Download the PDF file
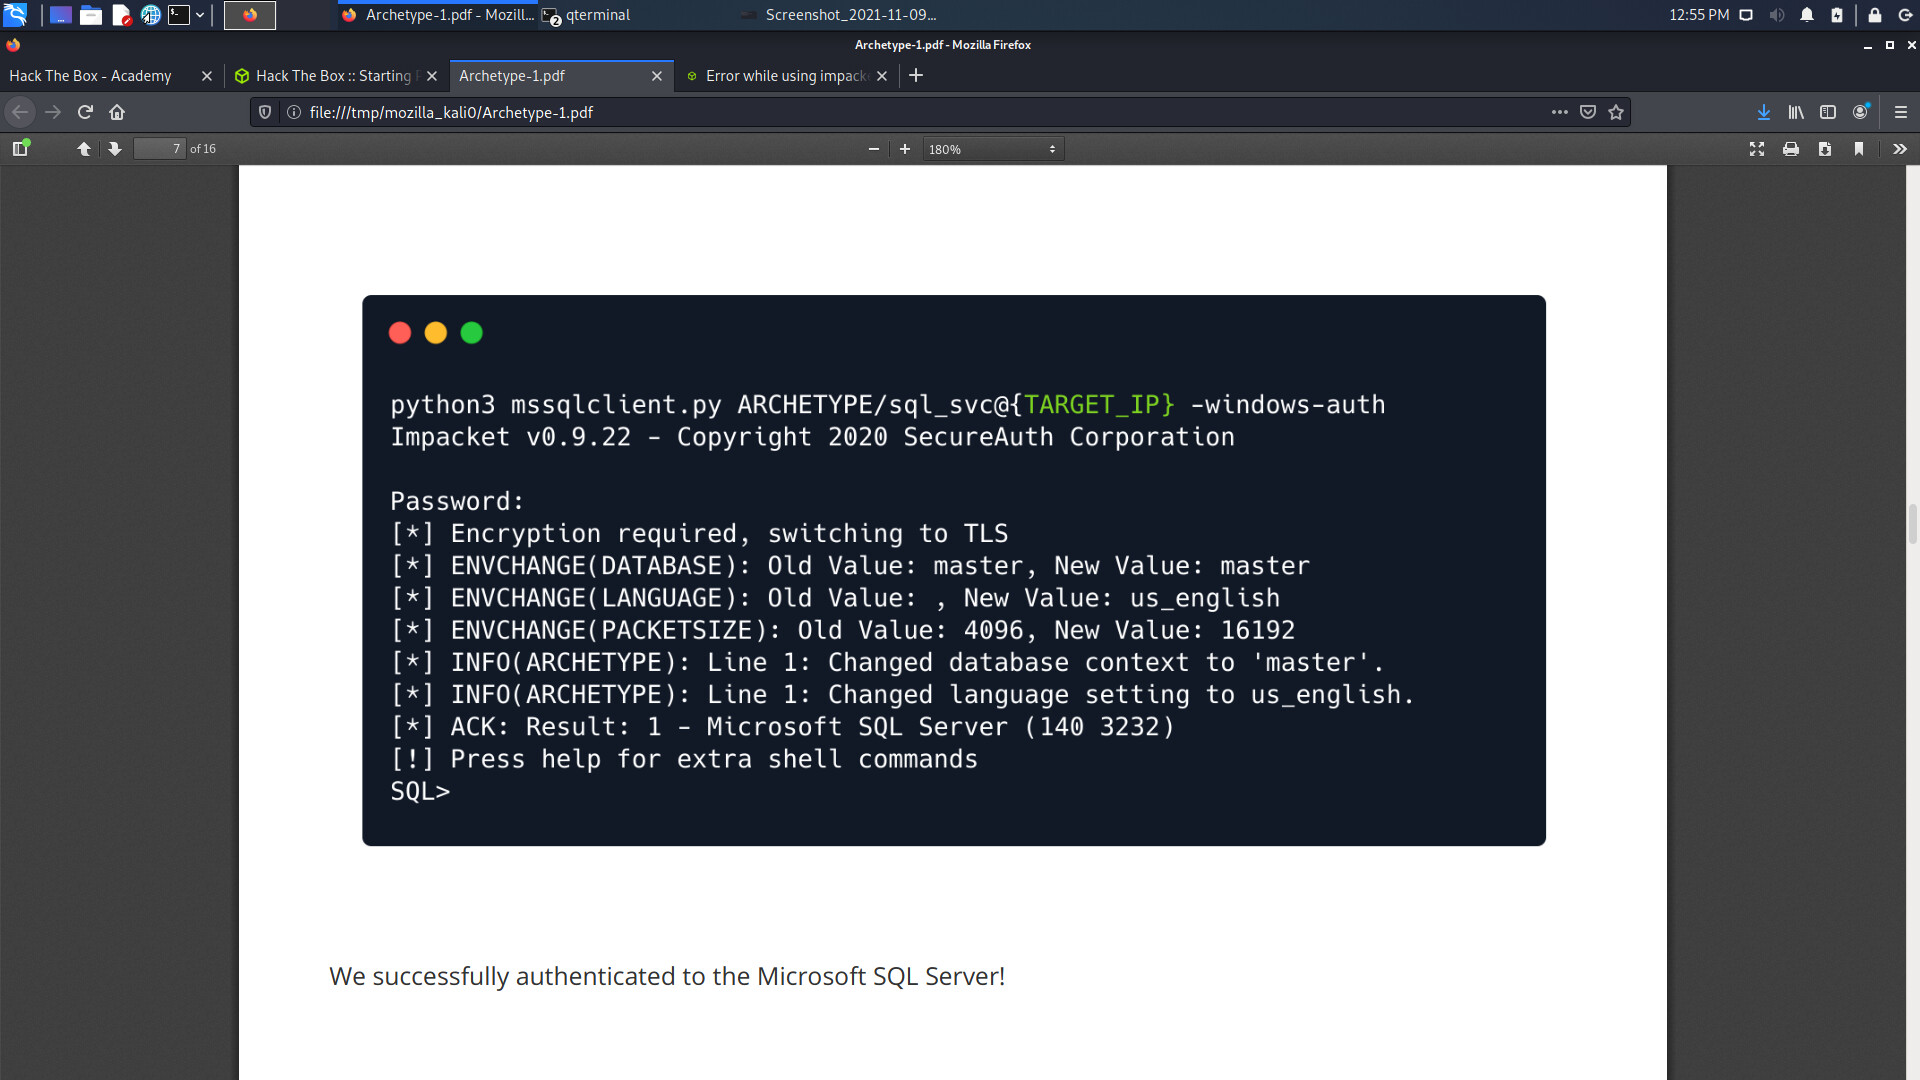This screenshot has width=1920, height=1080. (x=1825, y=149)
